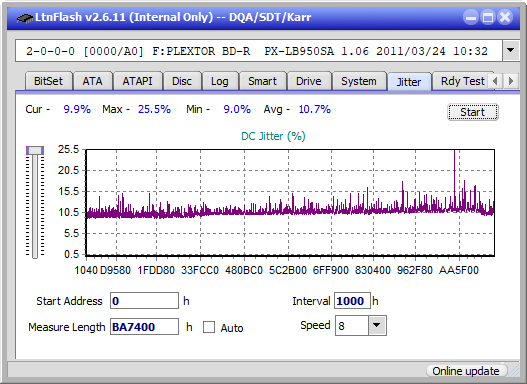
Task: Click the Min value 9.0%
Action: point(237,109)
